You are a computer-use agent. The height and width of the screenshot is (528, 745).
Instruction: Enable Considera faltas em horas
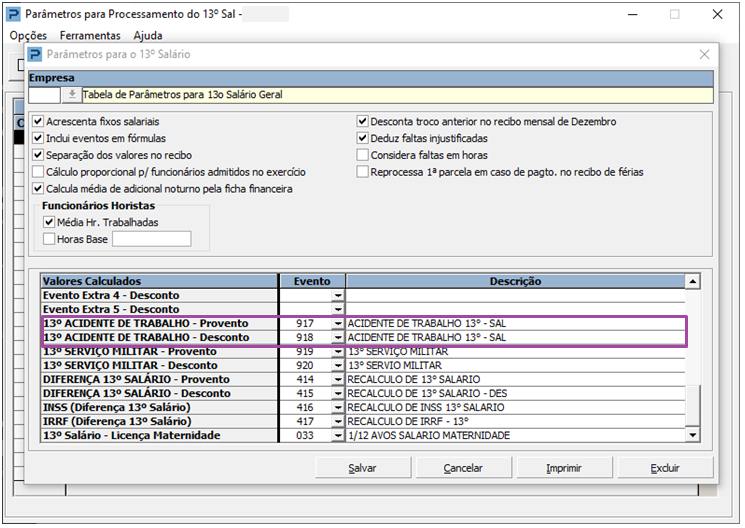(x=363, y=155)
